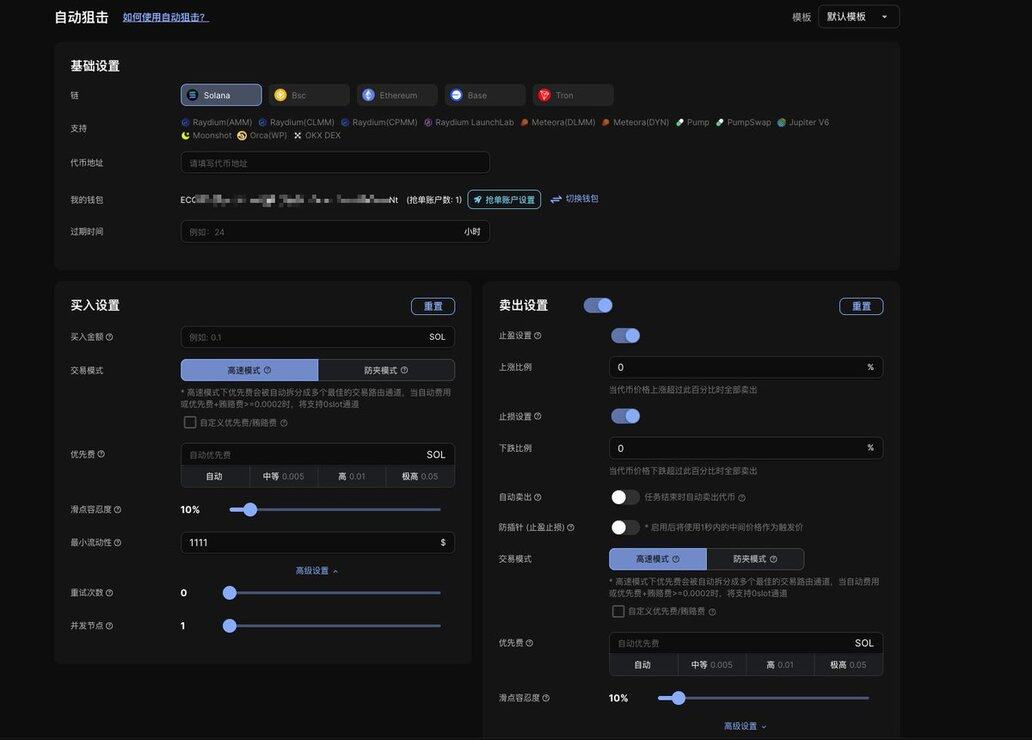Click help icon next to 买入金额
1032x740 pixels.
[x=110, y=337]
